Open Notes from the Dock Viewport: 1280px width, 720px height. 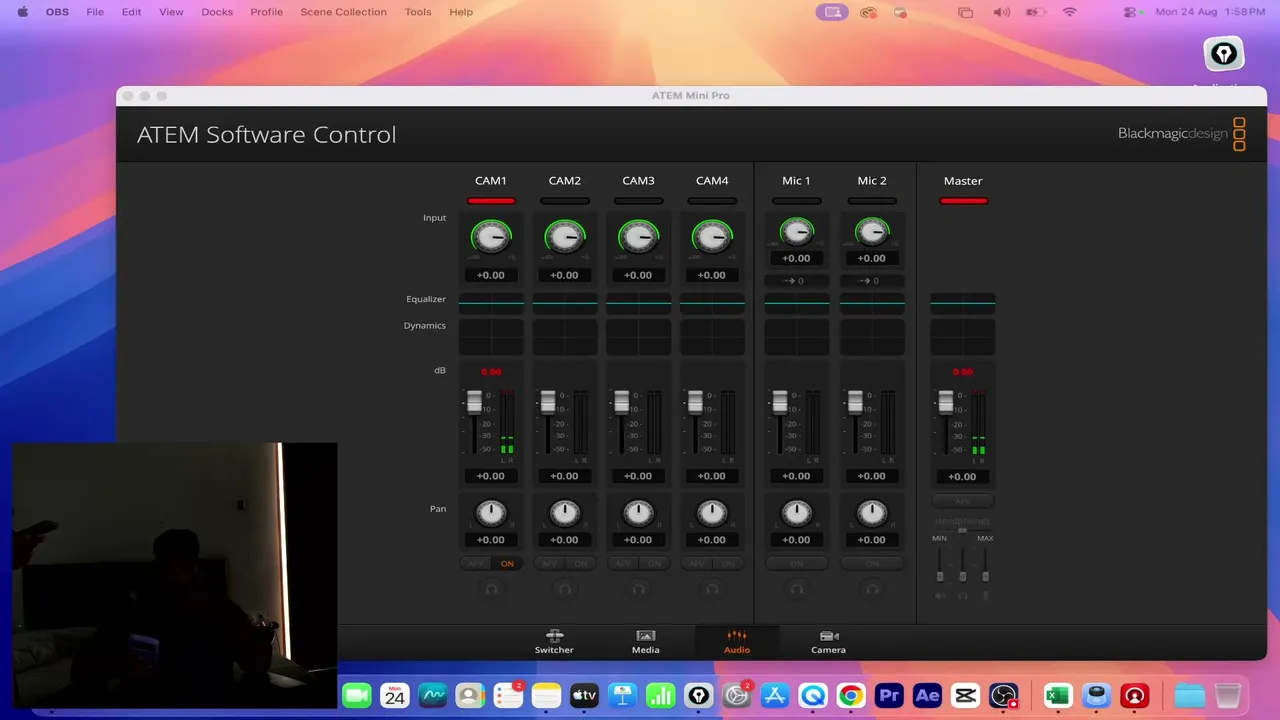546,695
